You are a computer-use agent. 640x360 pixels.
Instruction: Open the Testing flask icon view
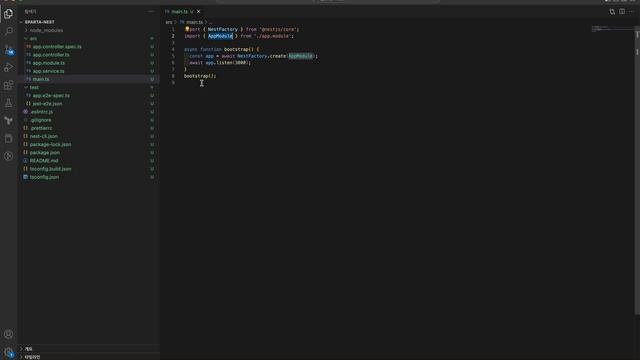tap(8, 103)
